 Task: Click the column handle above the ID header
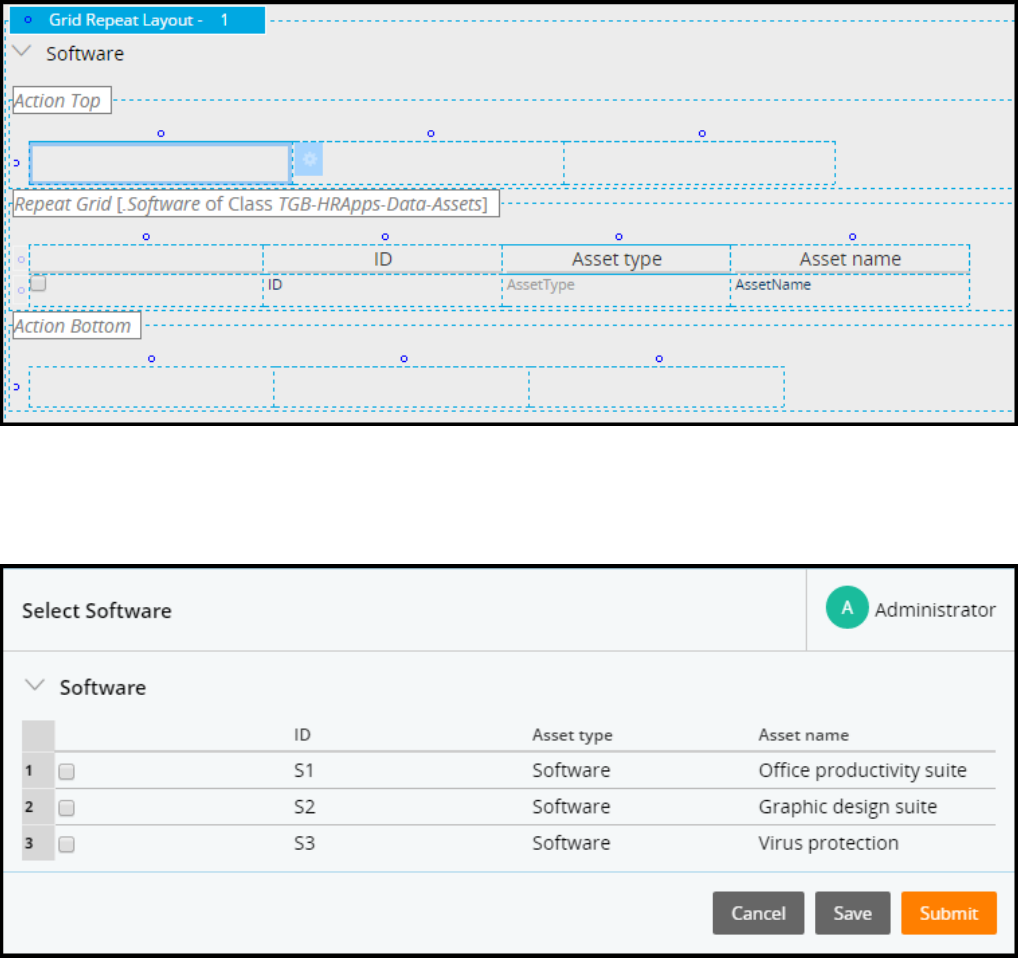[x=383, y=237]
